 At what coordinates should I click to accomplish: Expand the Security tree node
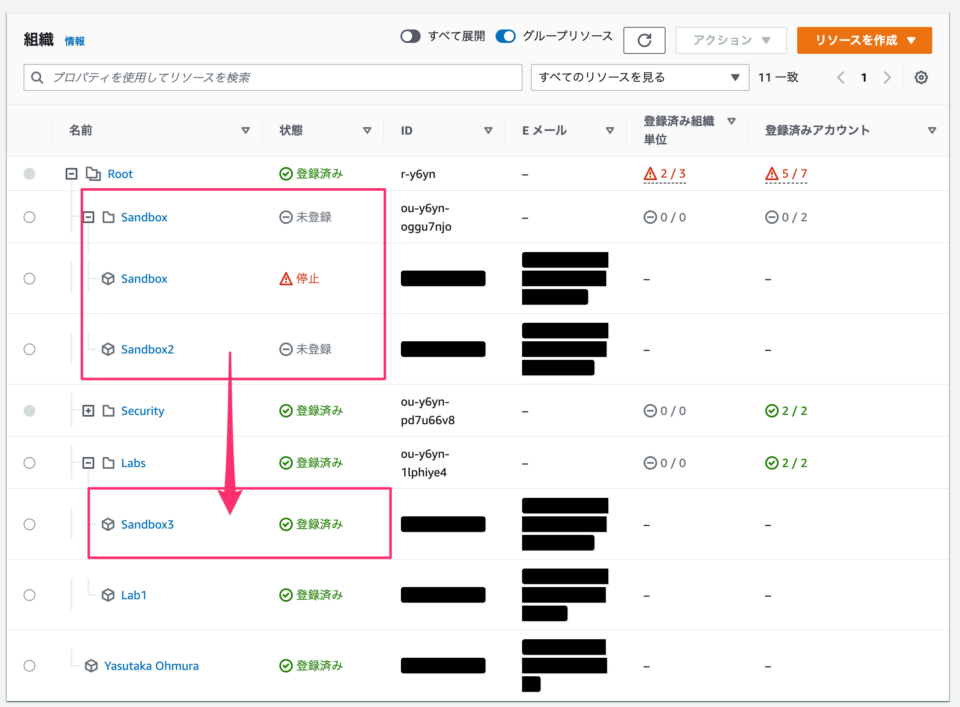coord(88,410)
